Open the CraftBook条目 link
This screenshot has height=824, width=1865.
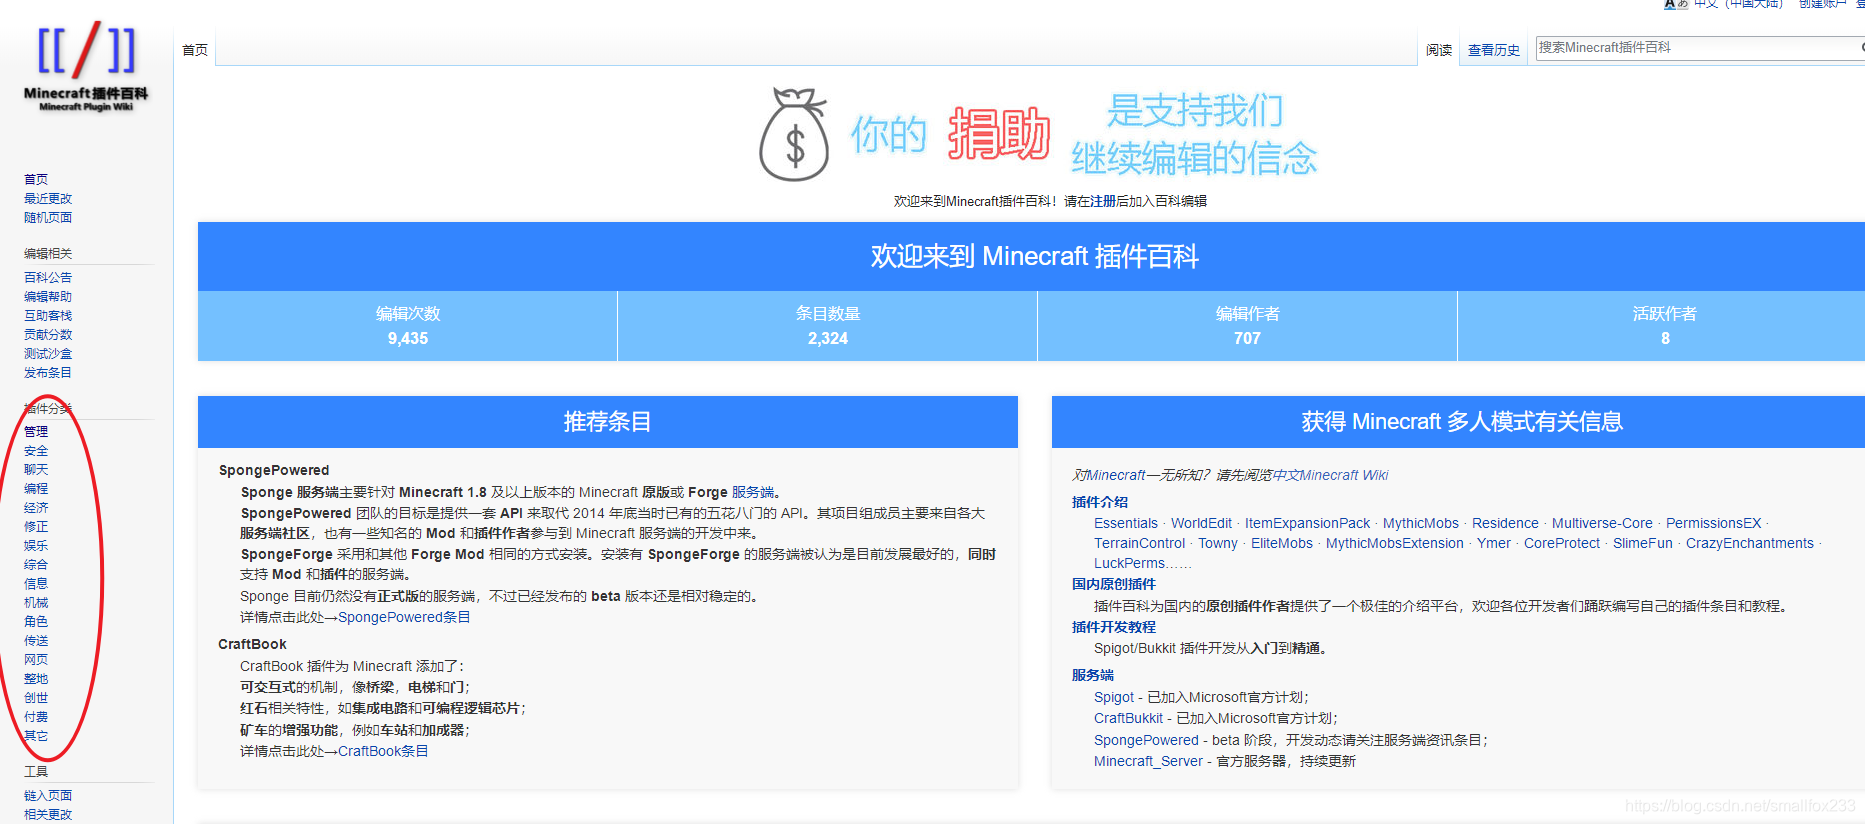point(383,751)
